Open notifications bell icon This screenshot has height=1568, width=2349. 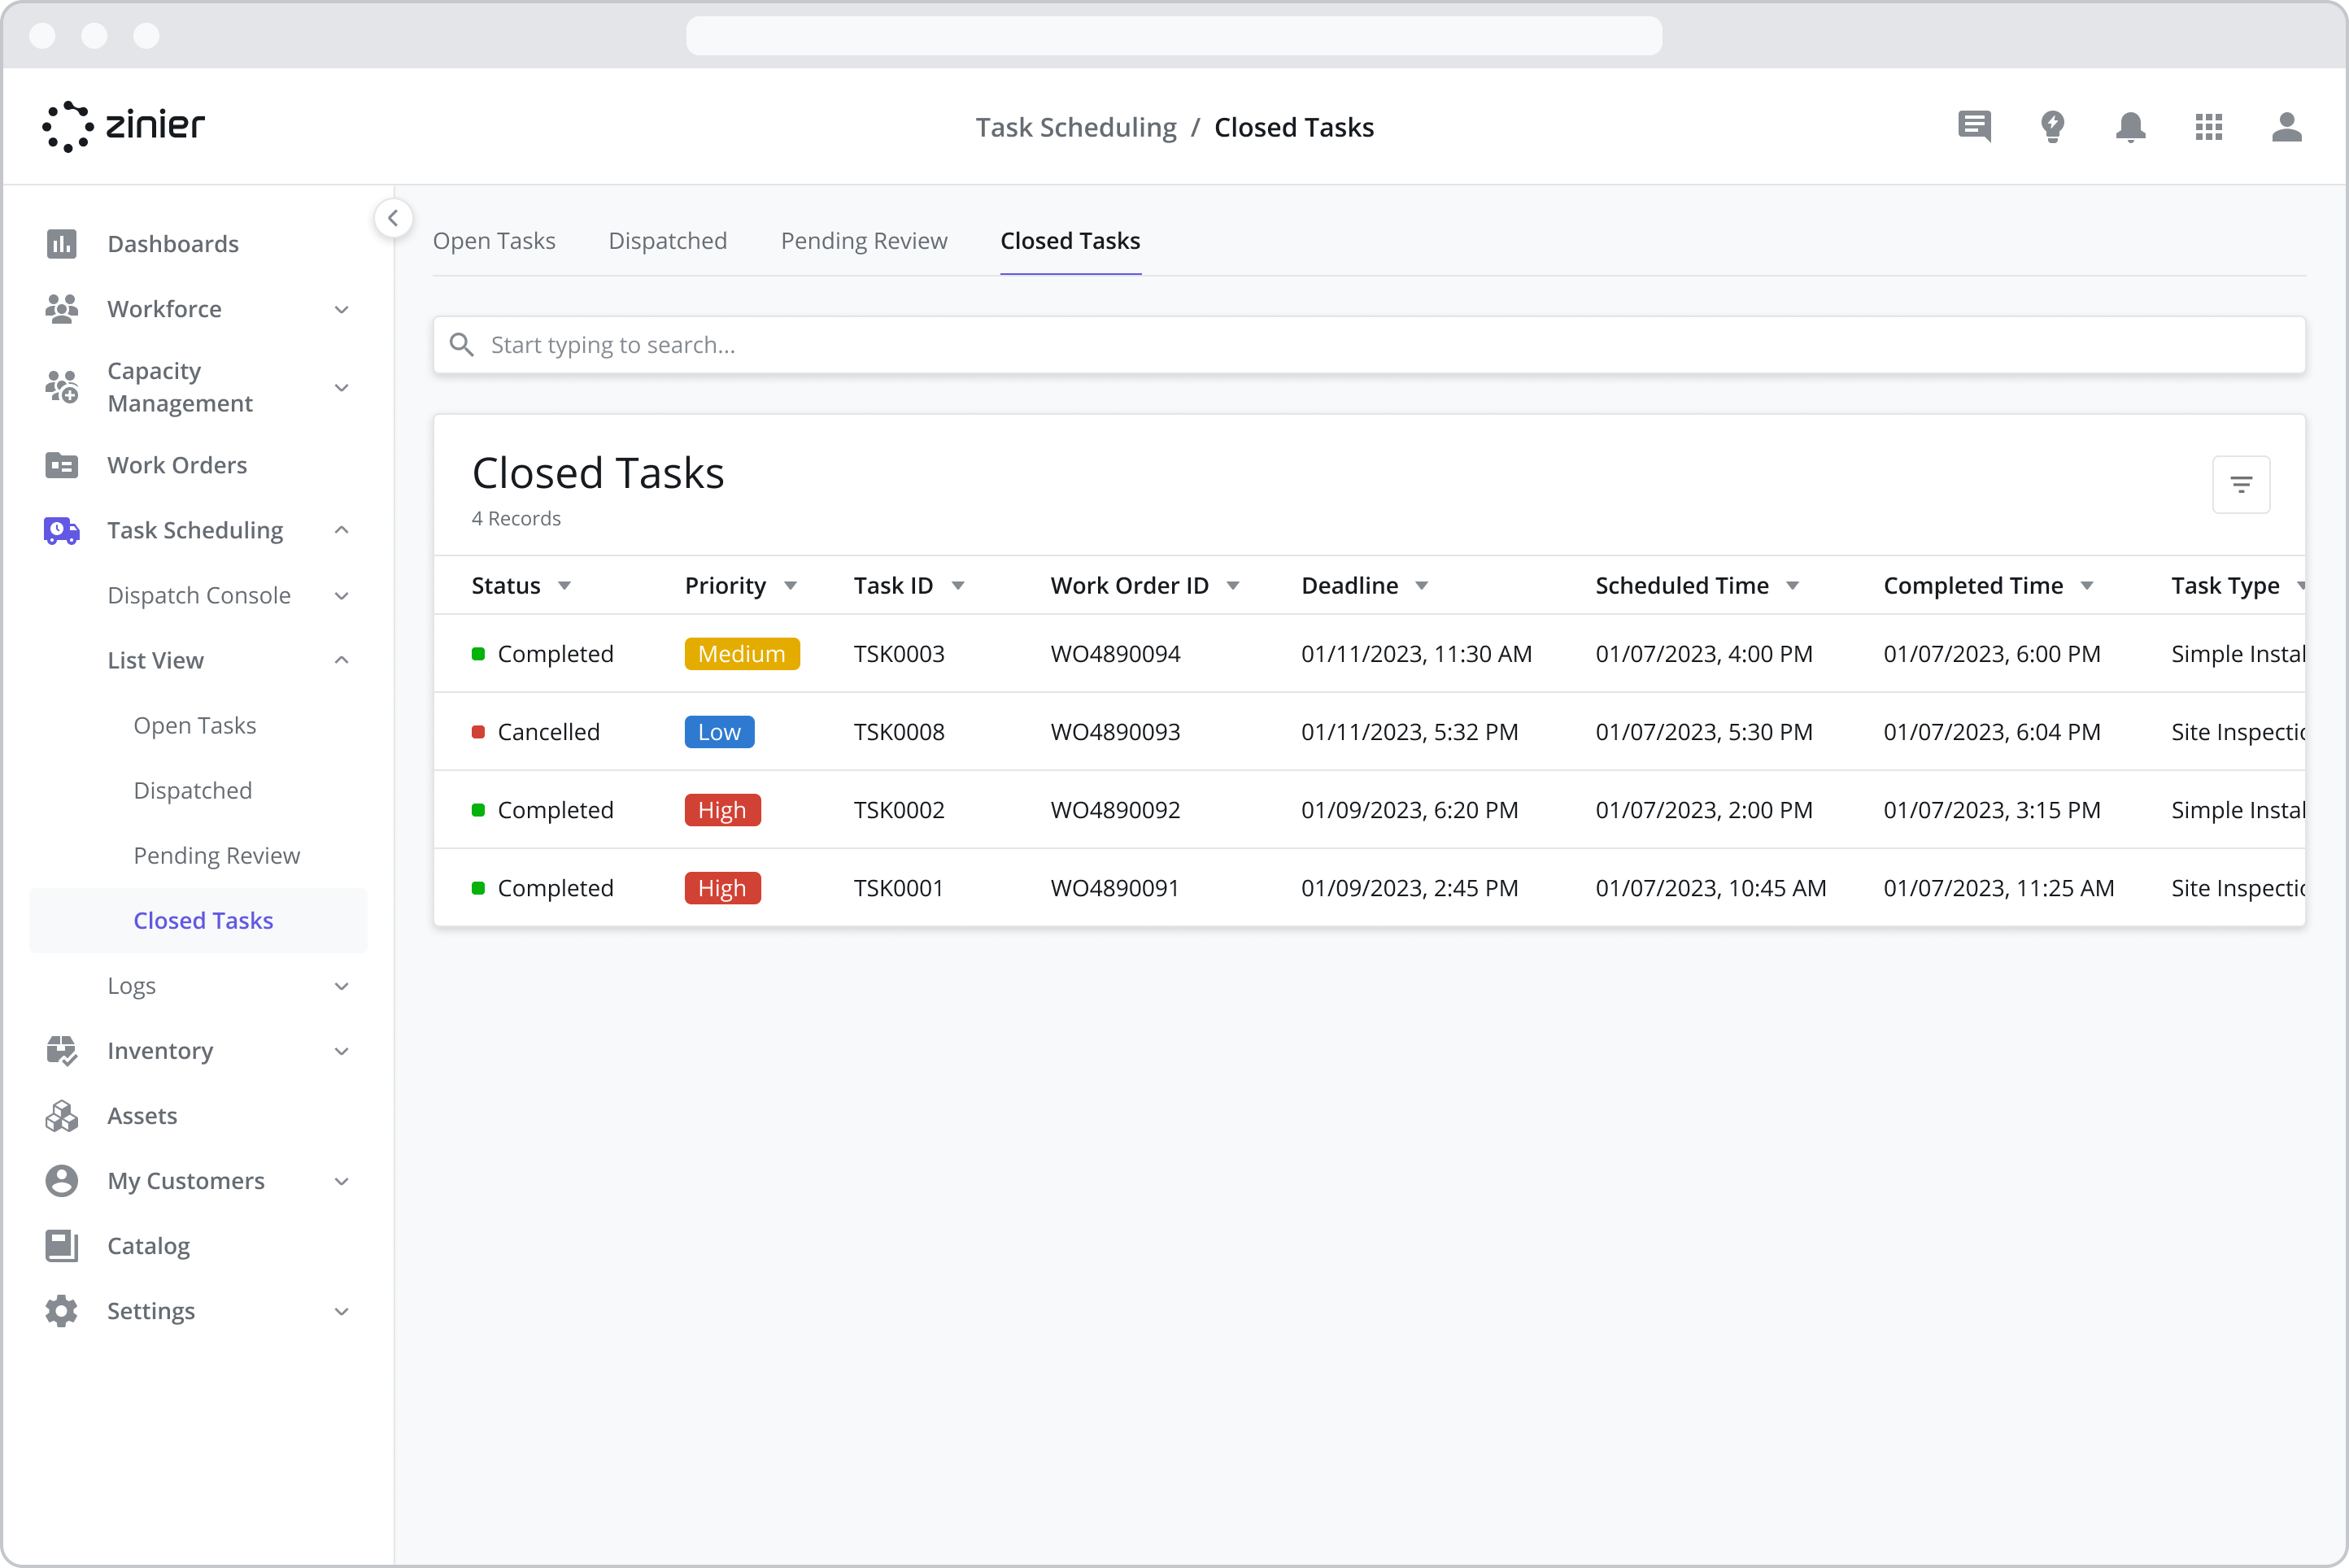2130,127
